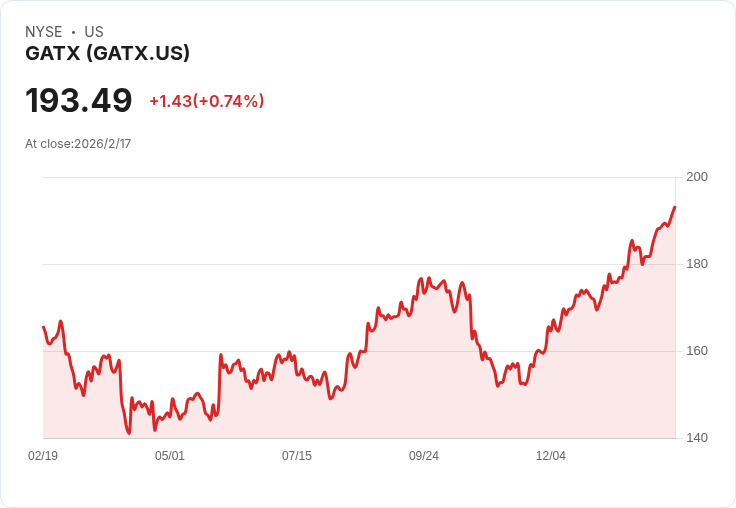Select the 180 y-axis price label

point(697,264)
